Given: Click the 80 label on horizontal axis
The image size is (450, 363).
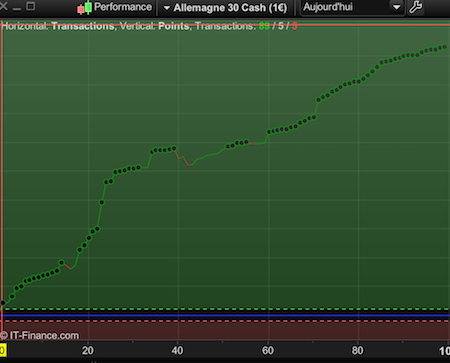Looking at the screenshot, I should [357, 350].
